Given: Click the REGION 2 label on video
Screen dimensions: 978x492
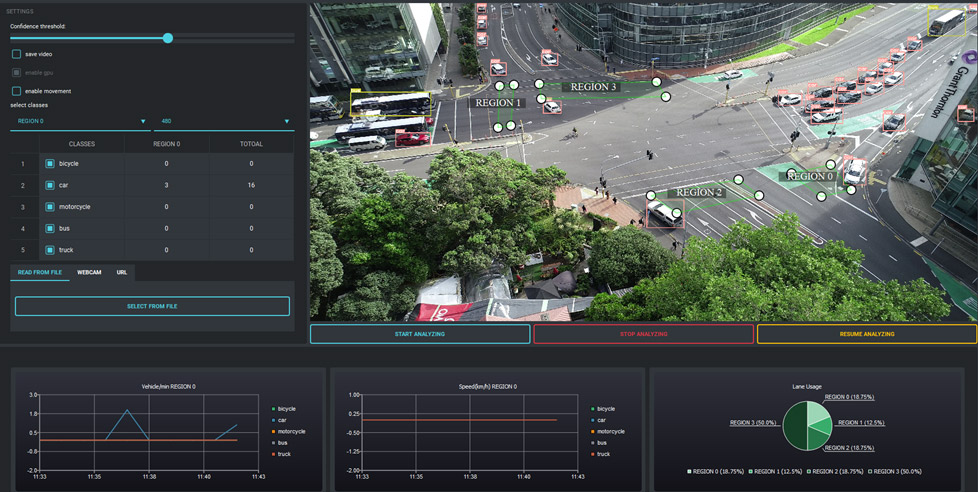Looking at the screenshot, I should [x=699, y=193].
